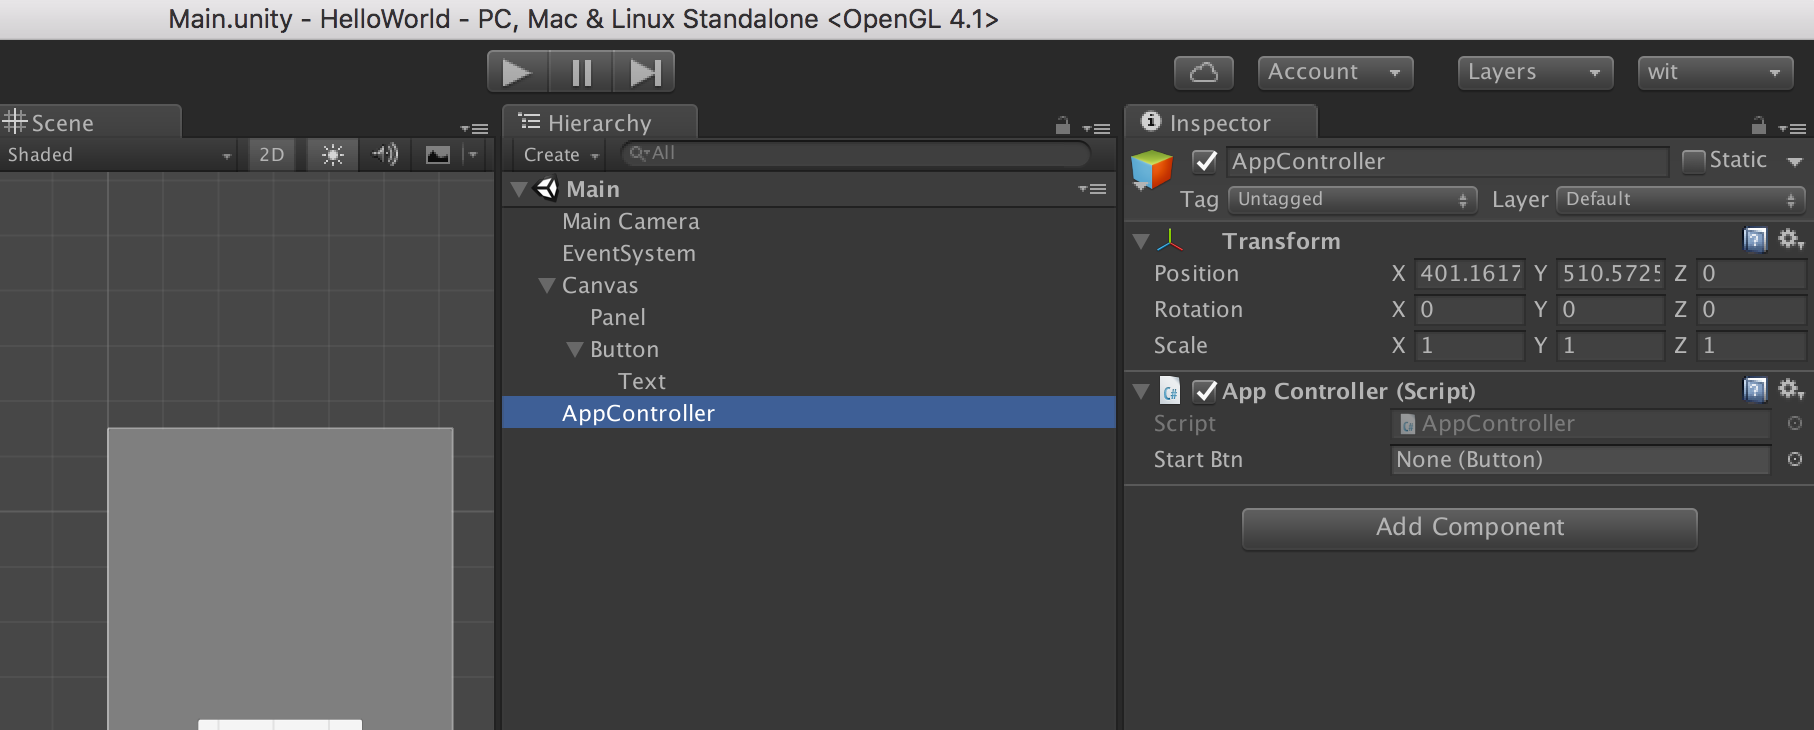Open the Account dropdown
1814x730 pixels.
1335,72
